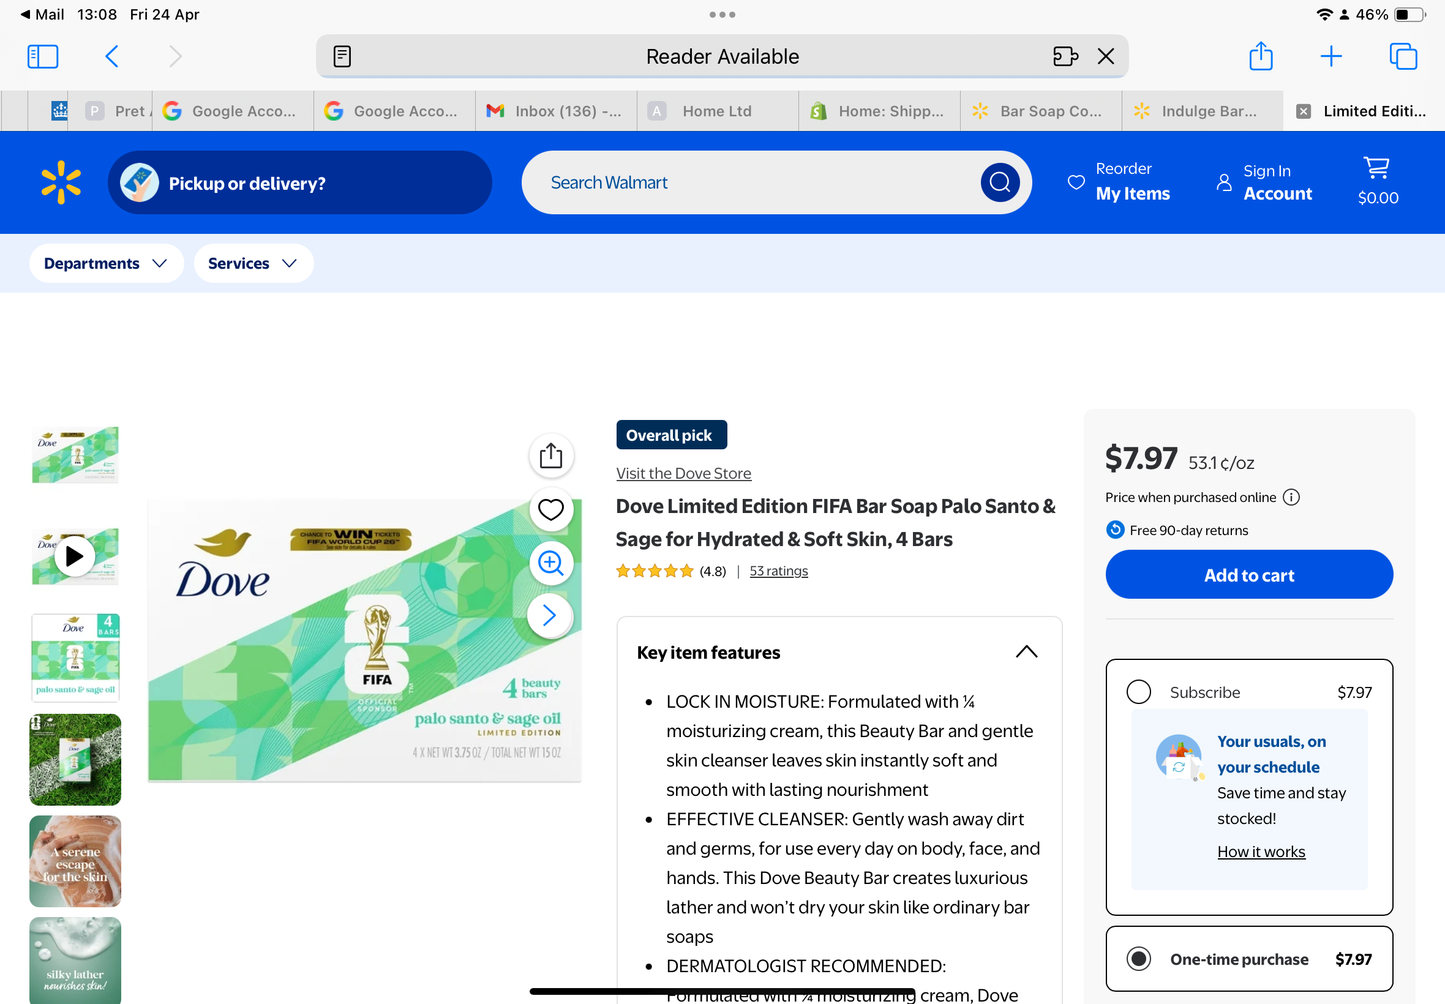
Task: Switch to the Bar Soap Co... tab
Action: pos(1040,111)
